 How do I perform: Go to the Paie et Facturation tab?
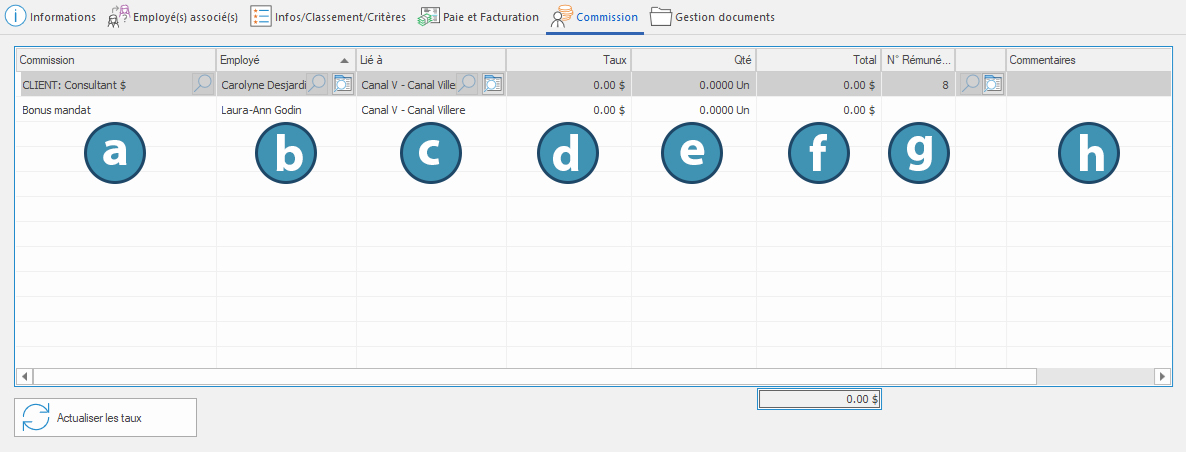[478, 17]
